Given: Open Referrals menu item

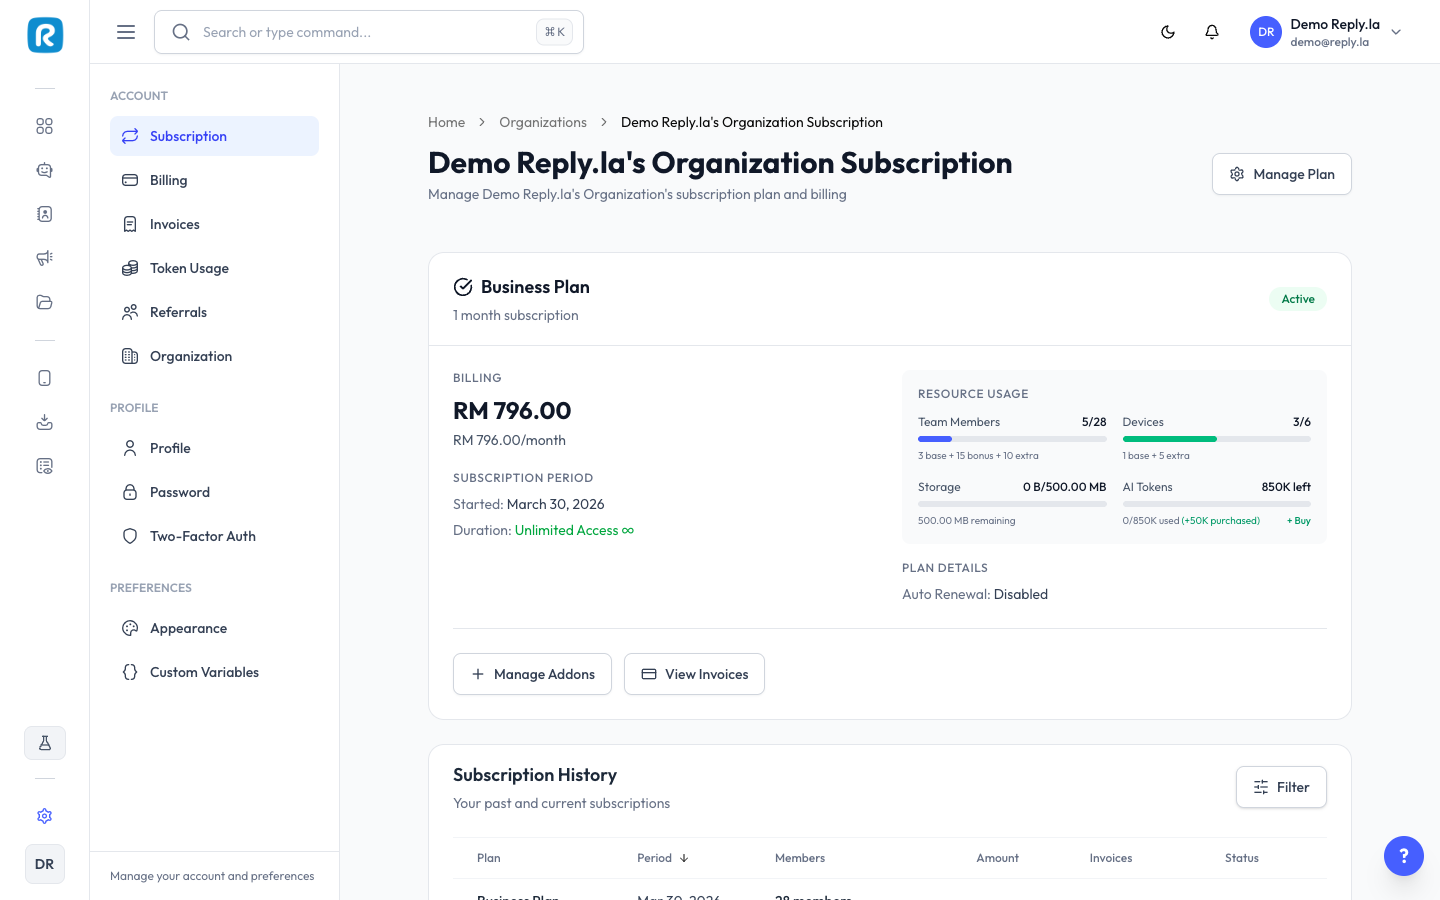Looking at the screenshot, I should click(214, 312).
